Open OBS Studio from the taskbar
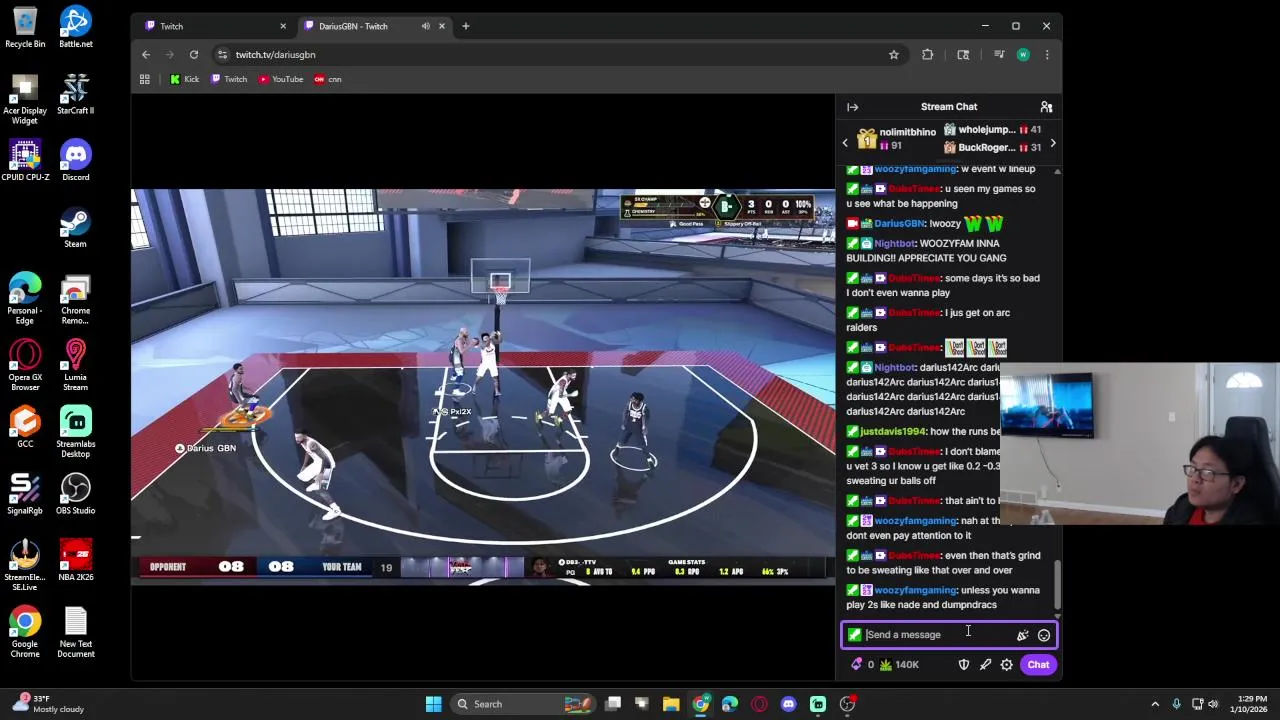This screenshot has width=1280, height=720. tap(847, 704)
